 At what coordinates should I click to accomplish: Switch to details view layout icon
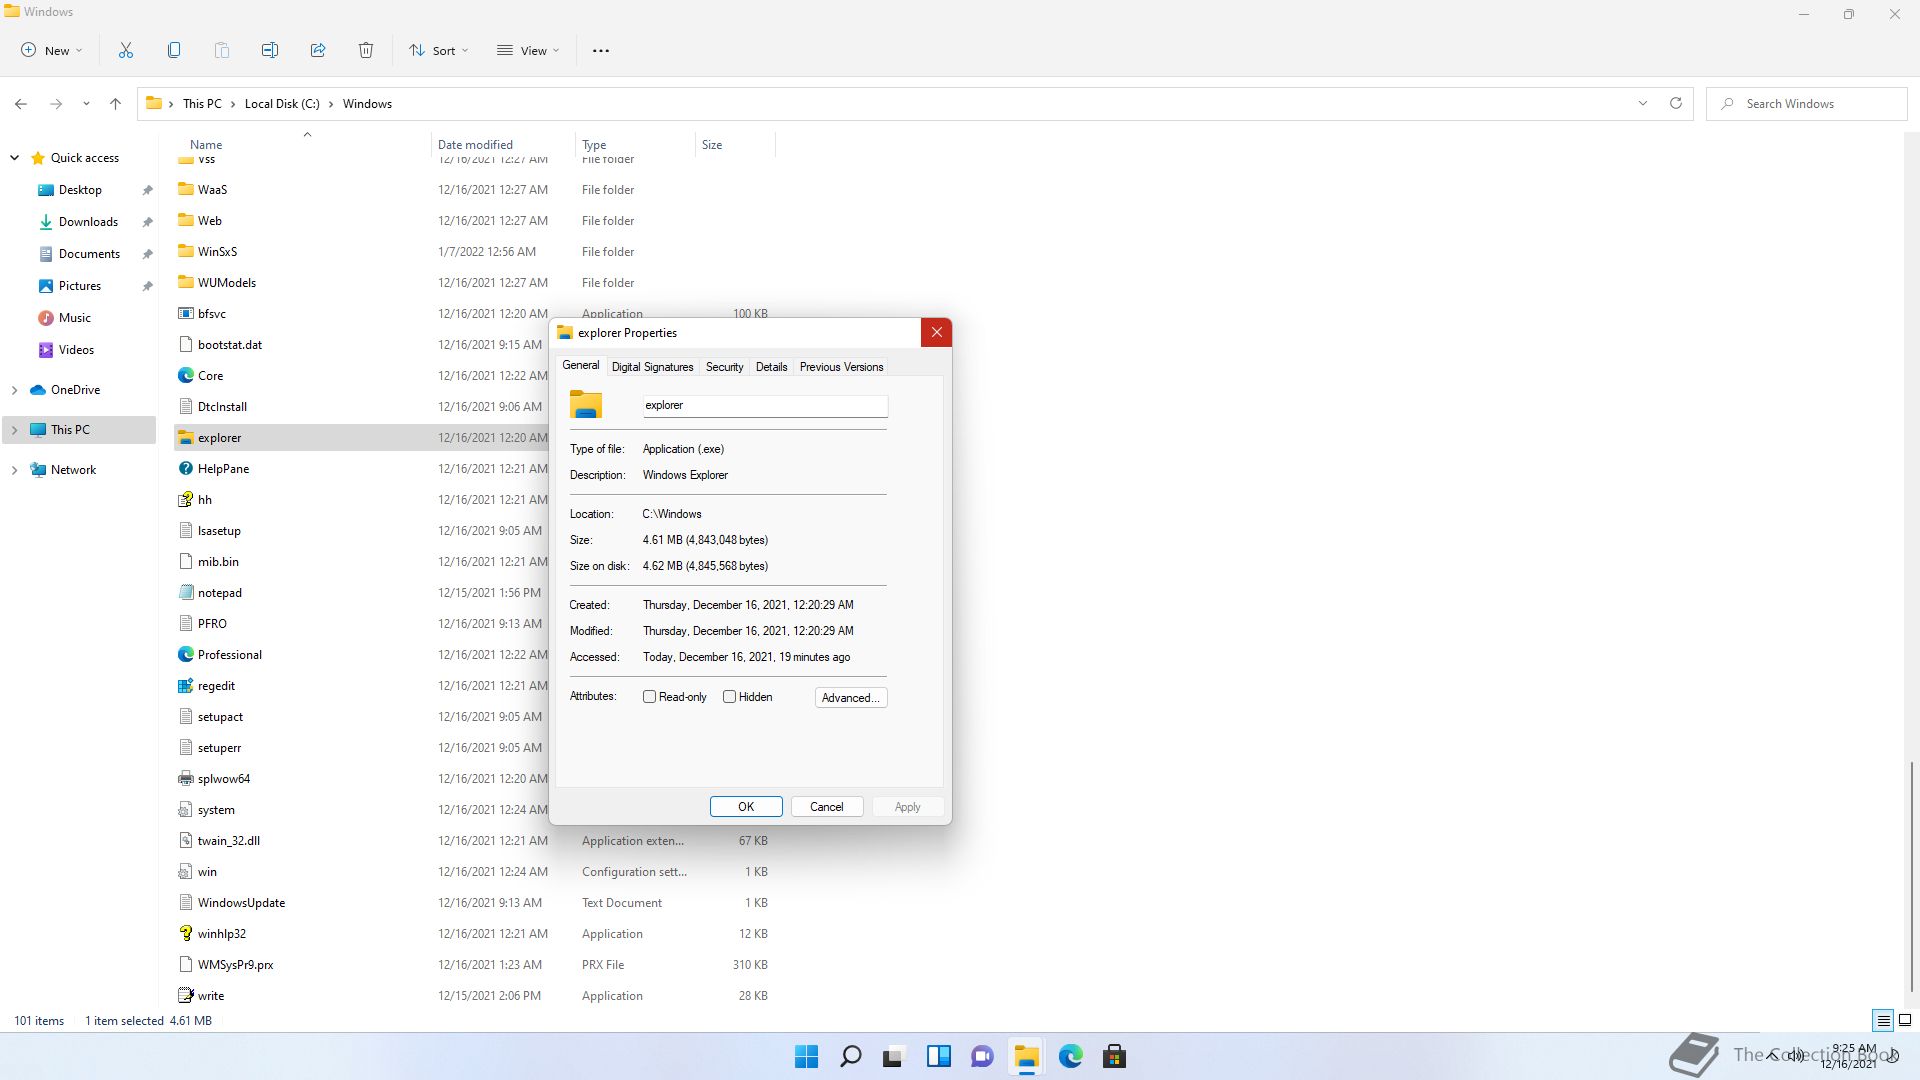(1883, 1021)
